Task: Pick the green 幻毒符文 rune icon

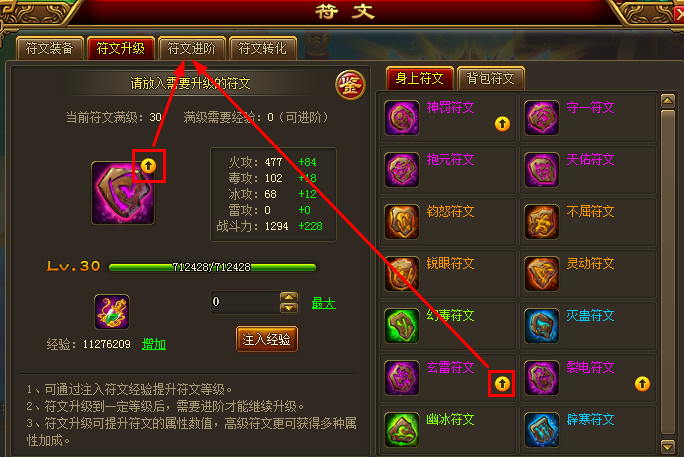Action: [402, 326]
